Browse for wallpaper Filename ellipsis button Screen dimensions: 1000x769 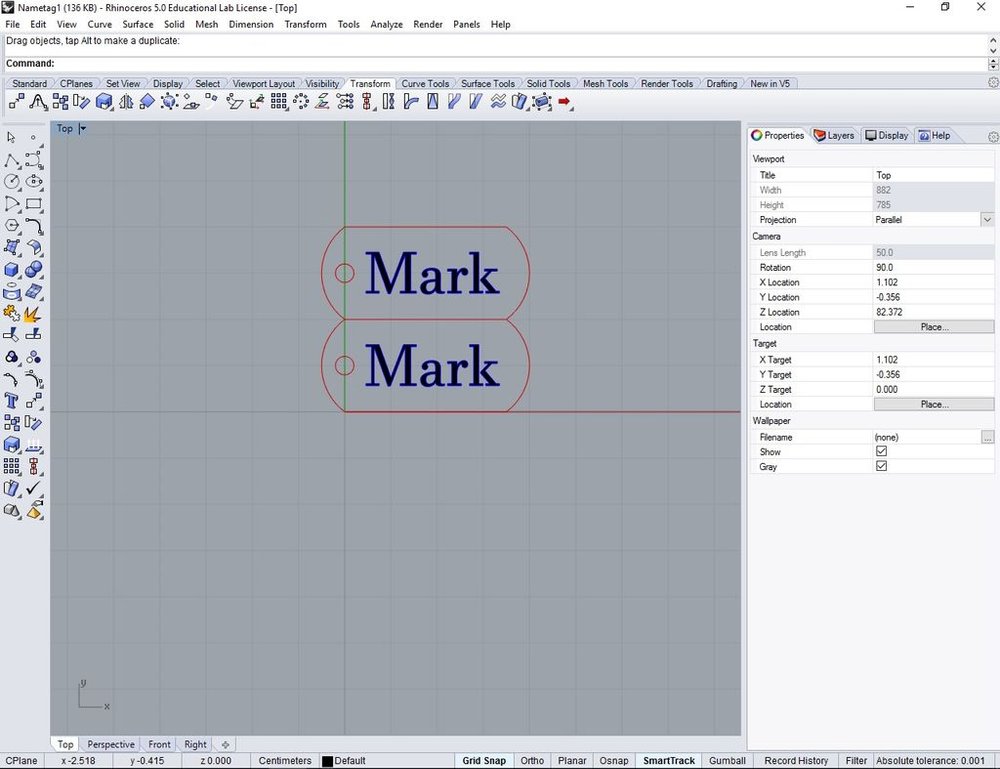coord(987,437)
